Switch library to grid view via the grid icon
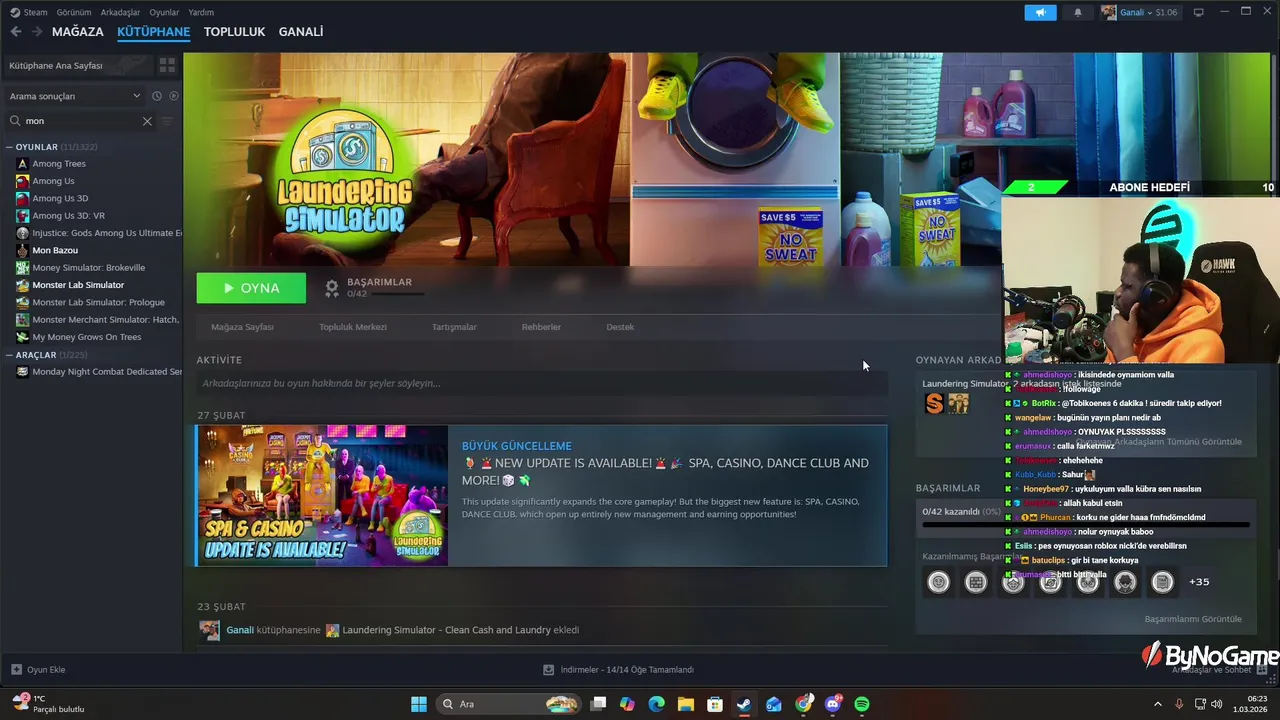 click(x=167, y=65)
